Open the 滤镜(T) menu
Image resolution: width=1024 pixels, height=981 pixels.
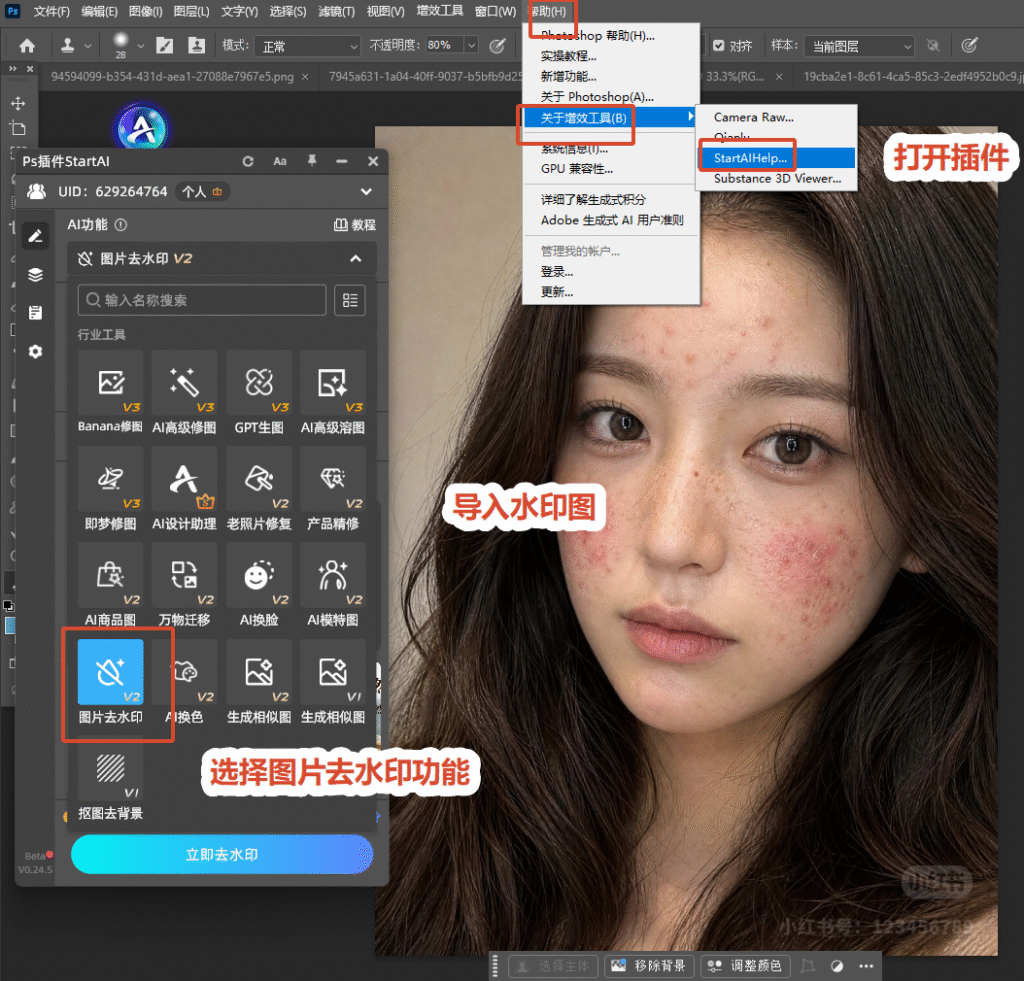click(x=336, y=12)
